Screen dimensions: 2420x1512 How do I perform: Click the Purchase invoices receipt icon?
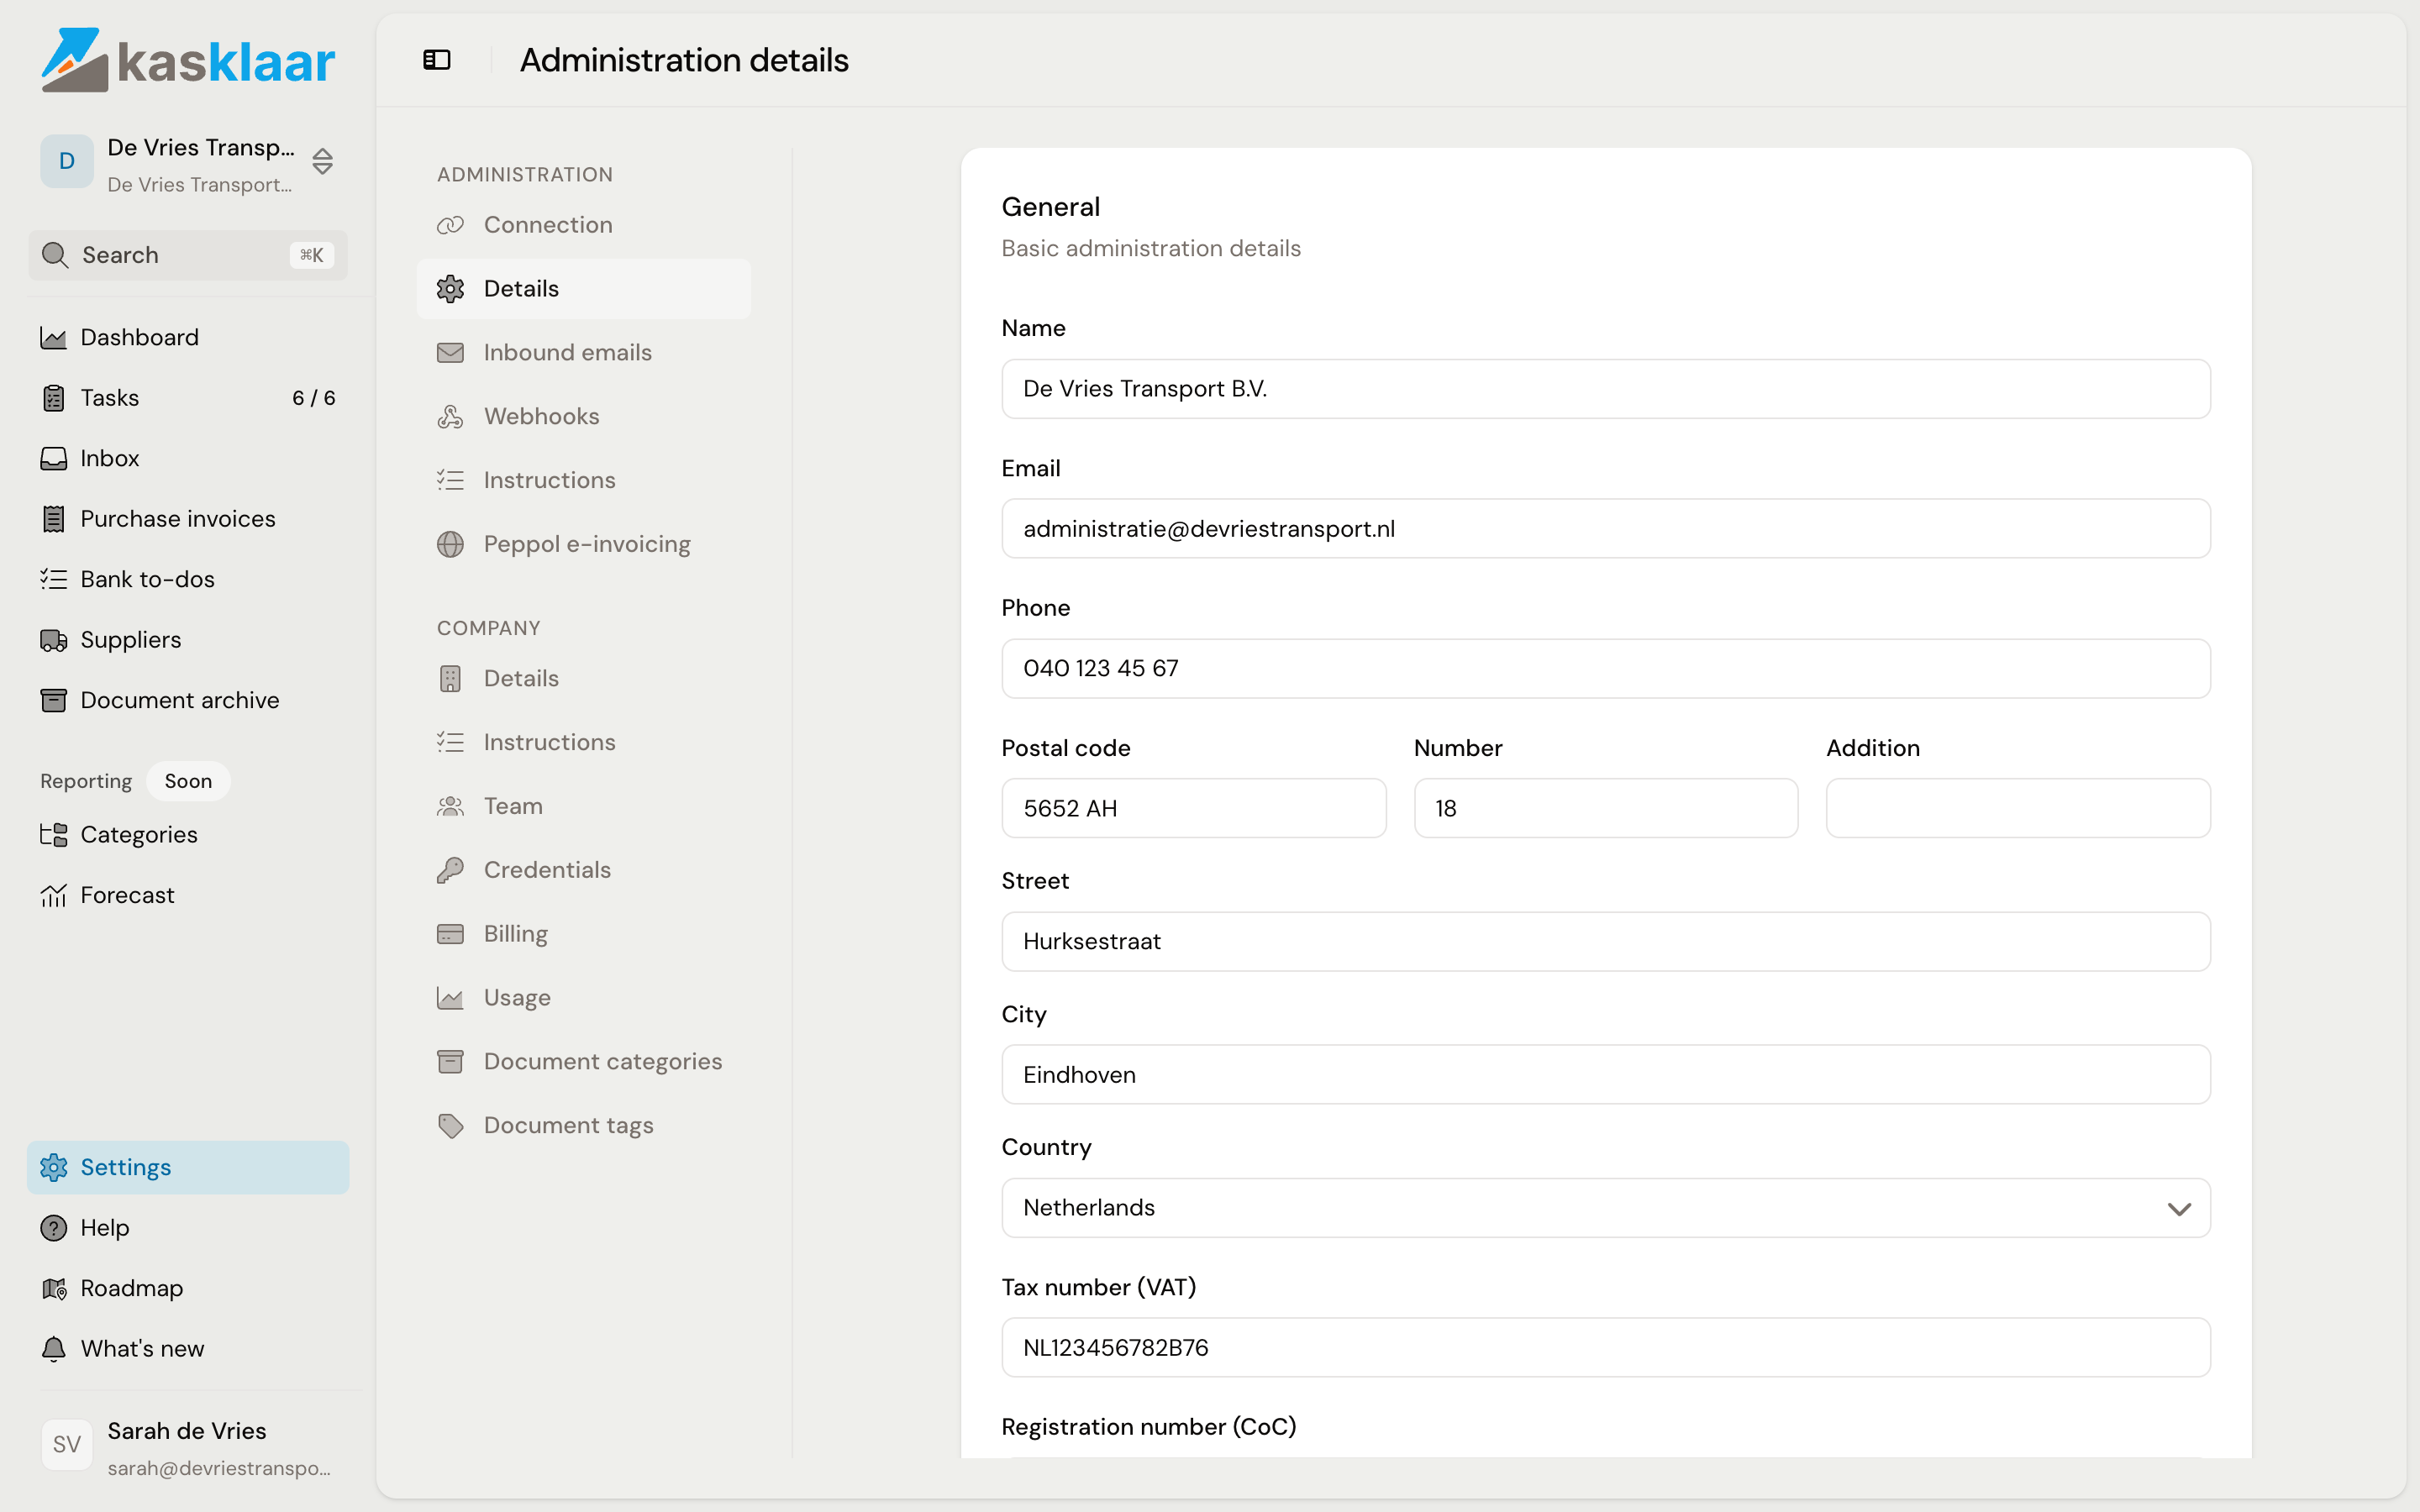53,519
